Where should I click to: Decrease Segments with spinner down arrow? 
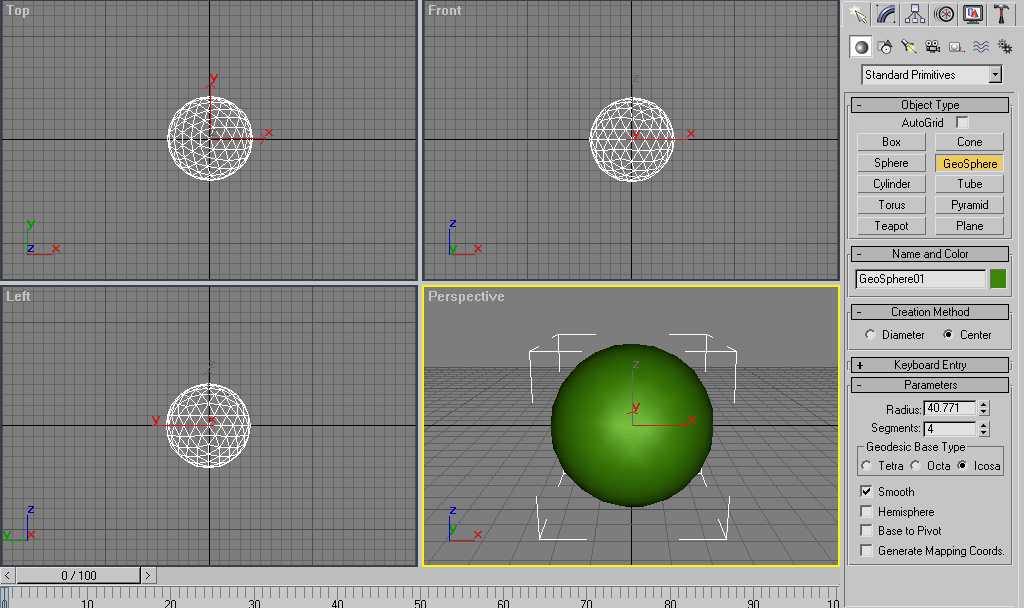984,432
